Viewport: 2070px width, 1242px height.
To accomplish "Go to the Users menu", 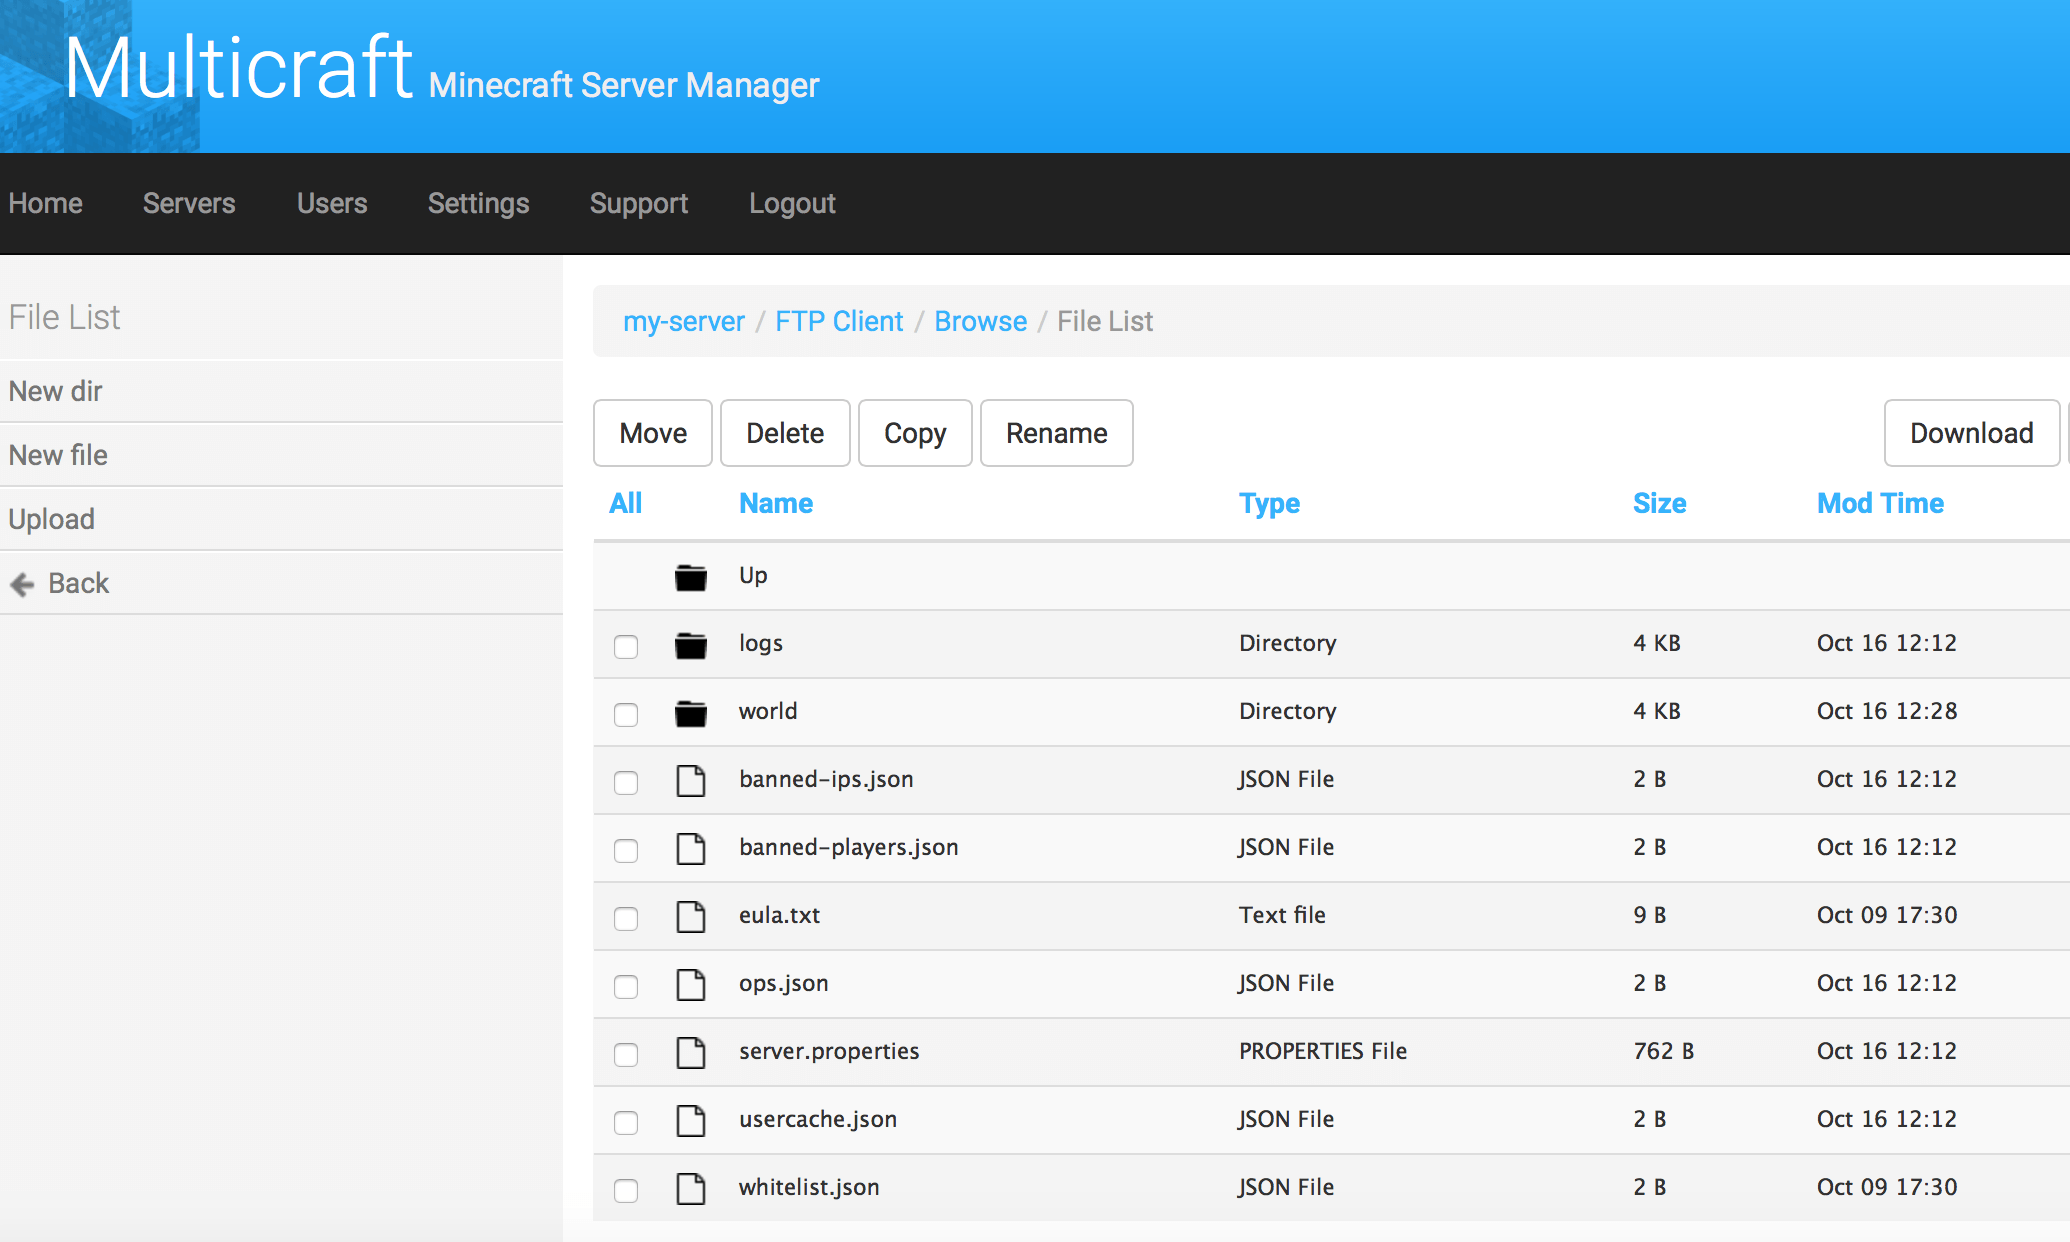I will tap(332, 203).
